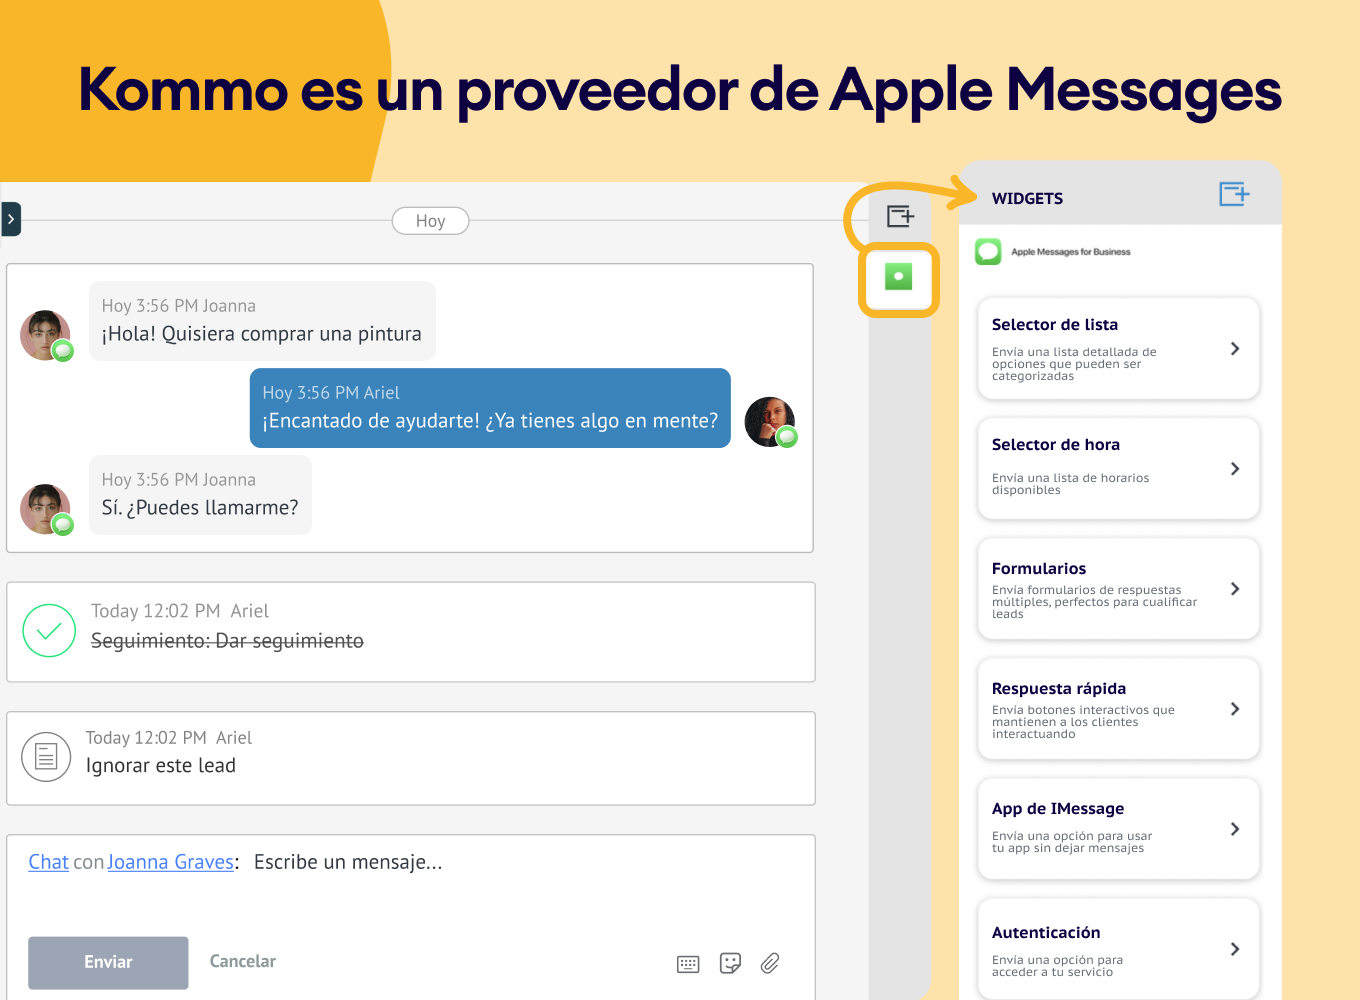The height and width of the screenshot is (1000, 1360).
Task: Expand Selector de hora chevron
Action: pyautogui.click(x=1235, y=468)
